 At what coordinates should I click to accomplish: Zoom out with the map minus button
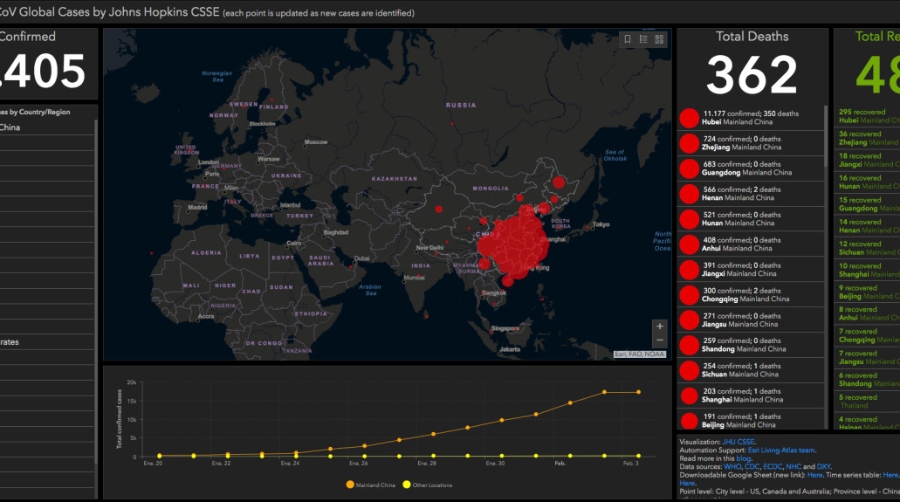coord(660,340)
